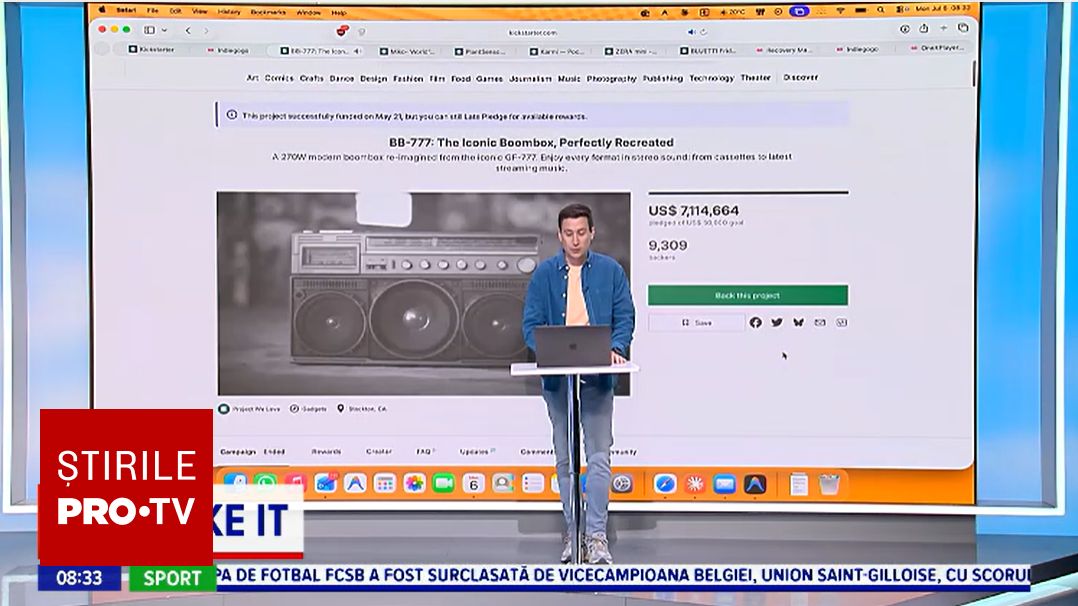Open FaceTime from the Dock
1078x606 pixels.
444,484
